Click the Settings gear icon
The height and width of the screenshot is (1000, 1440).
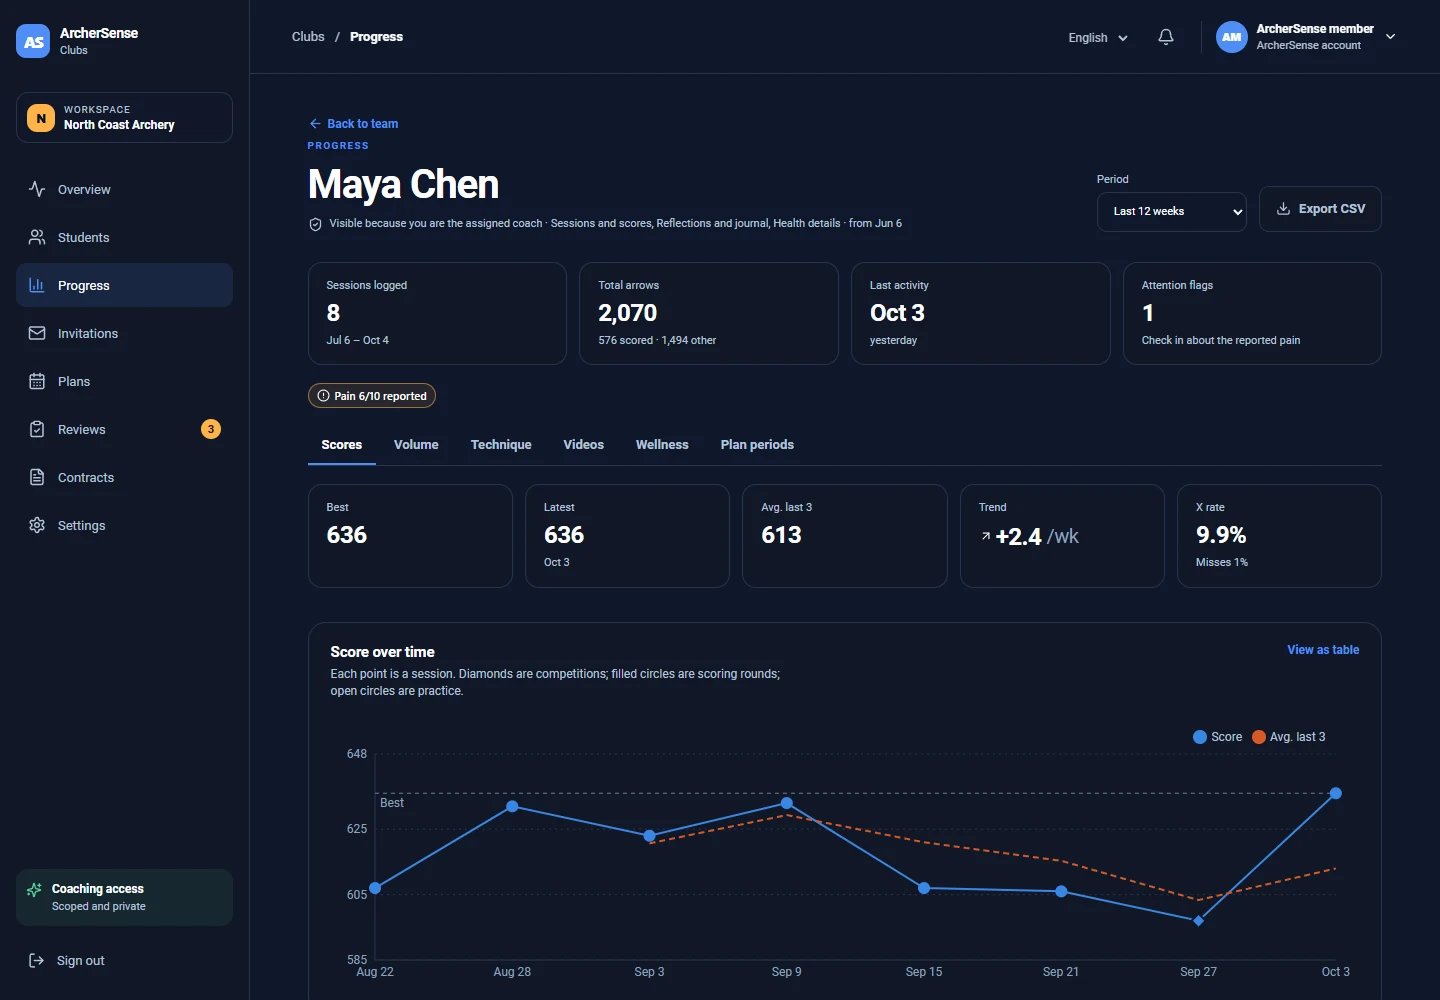point(37,525)
